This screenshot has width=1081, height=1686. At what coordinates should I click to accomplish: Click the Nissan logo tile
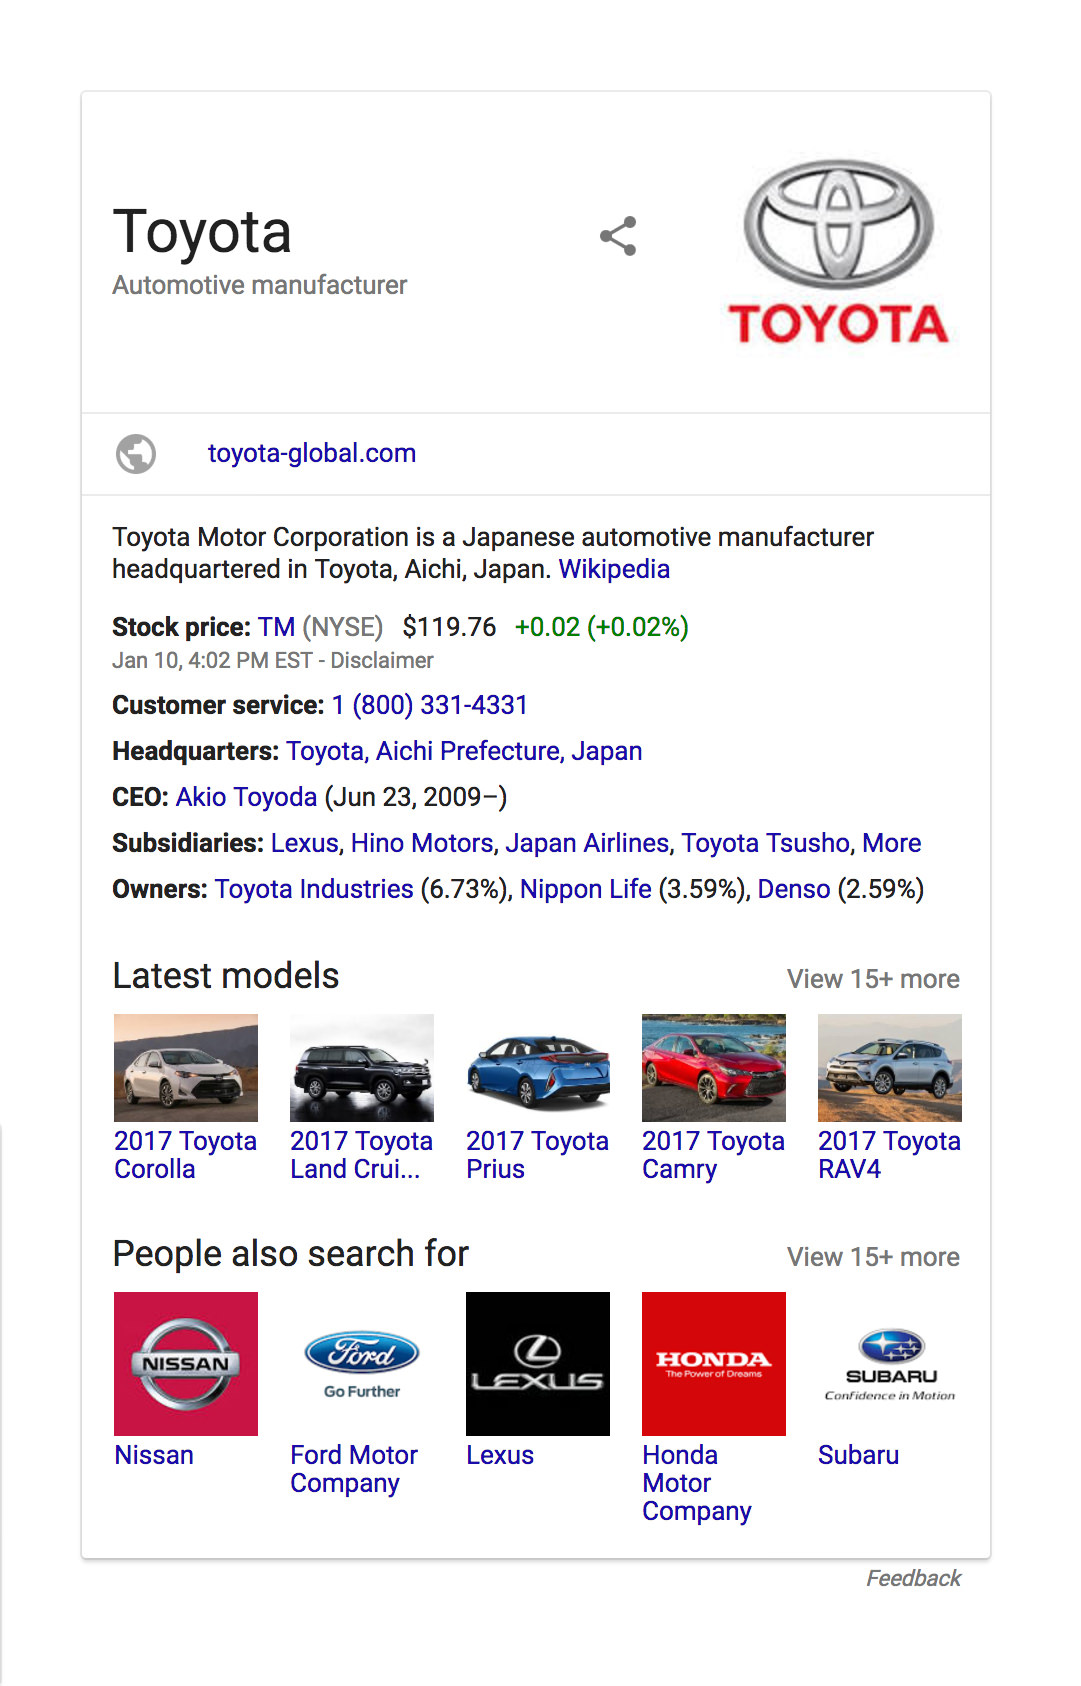point(186,1364)
